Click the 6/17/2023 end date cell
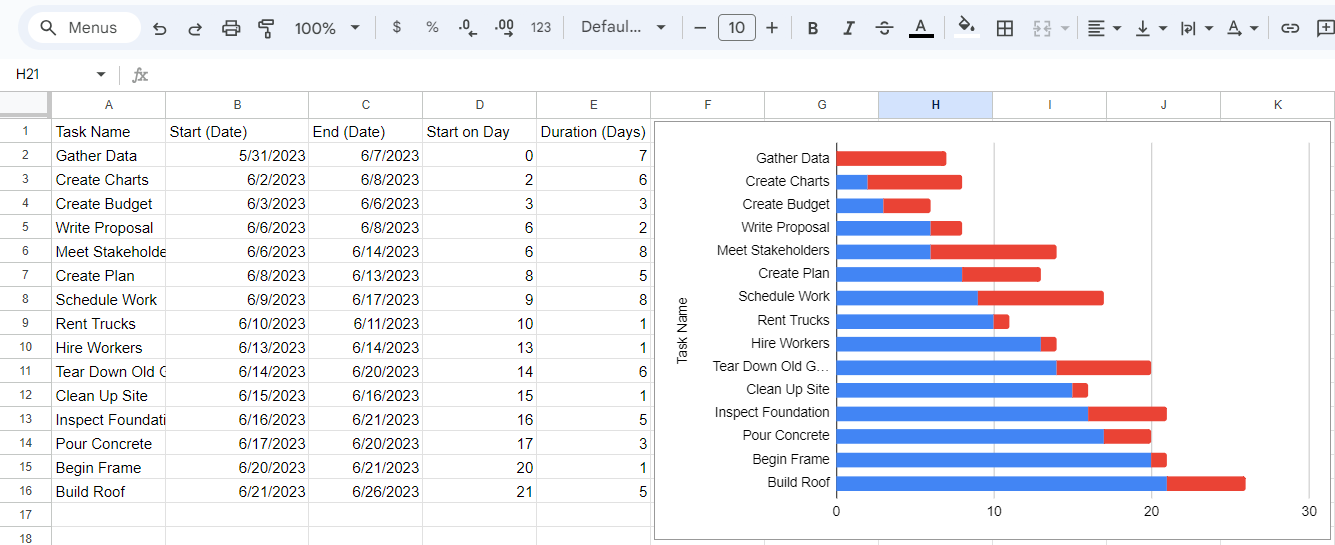 365,299
